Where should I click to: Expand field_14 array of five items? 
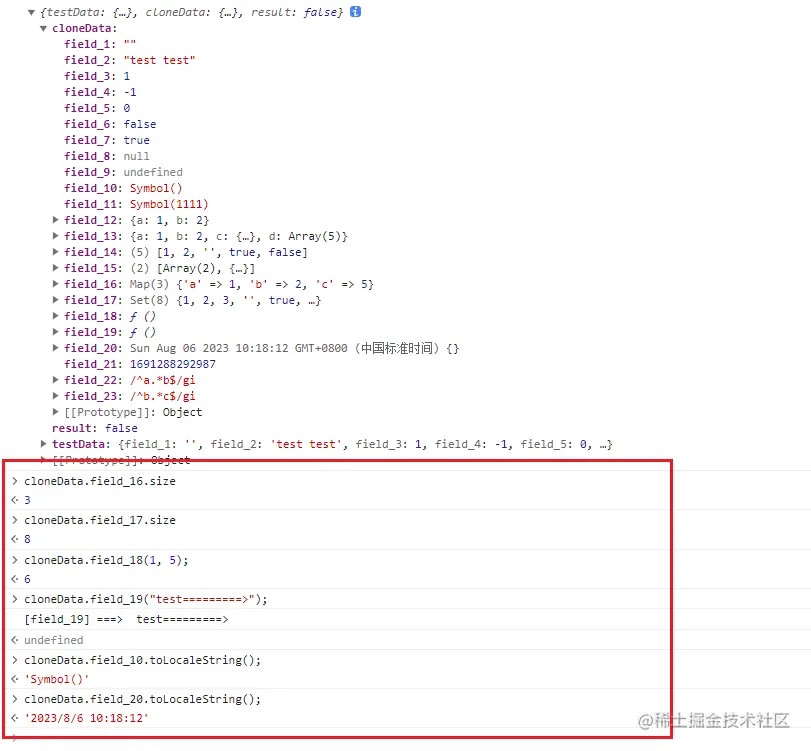coord(55,252)
